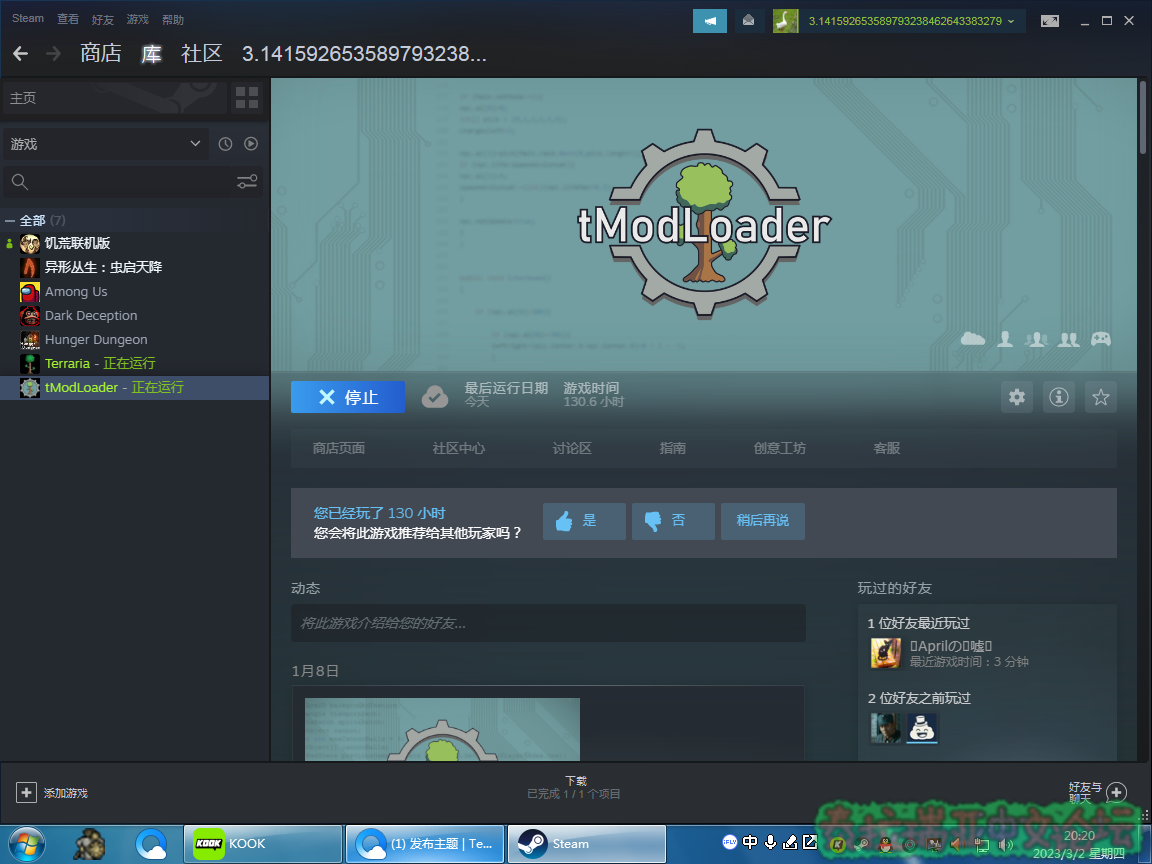
Task: Open the 帮助 menu
Action: pos(173,19)
